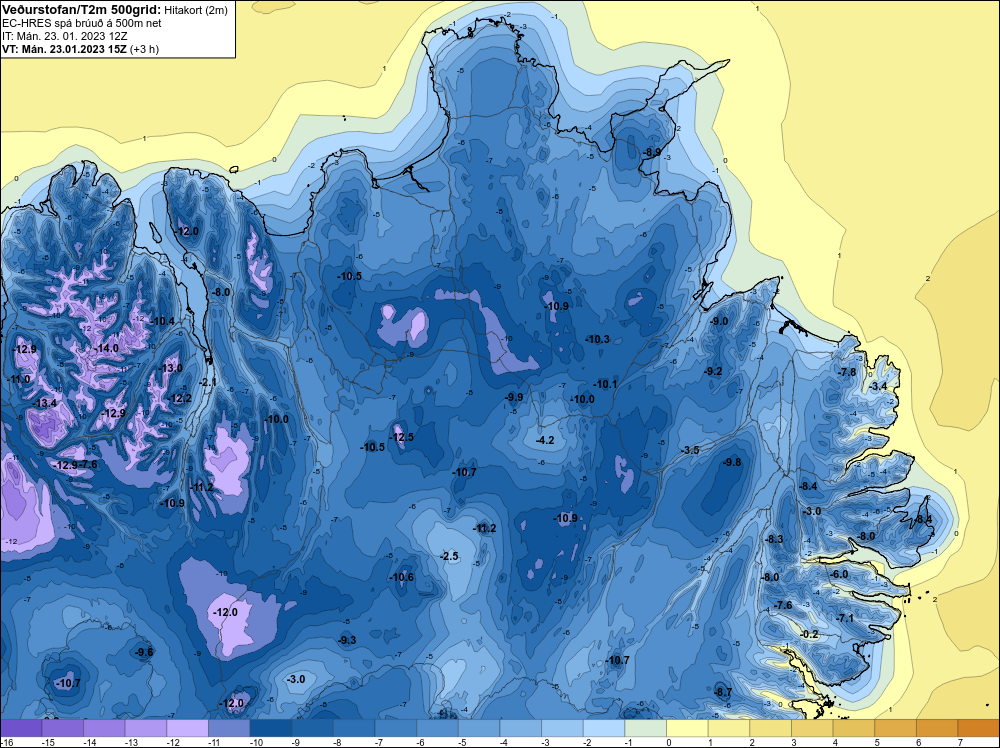
Task: Click the -11.0 reading at left edge
Action: [18, 379]
